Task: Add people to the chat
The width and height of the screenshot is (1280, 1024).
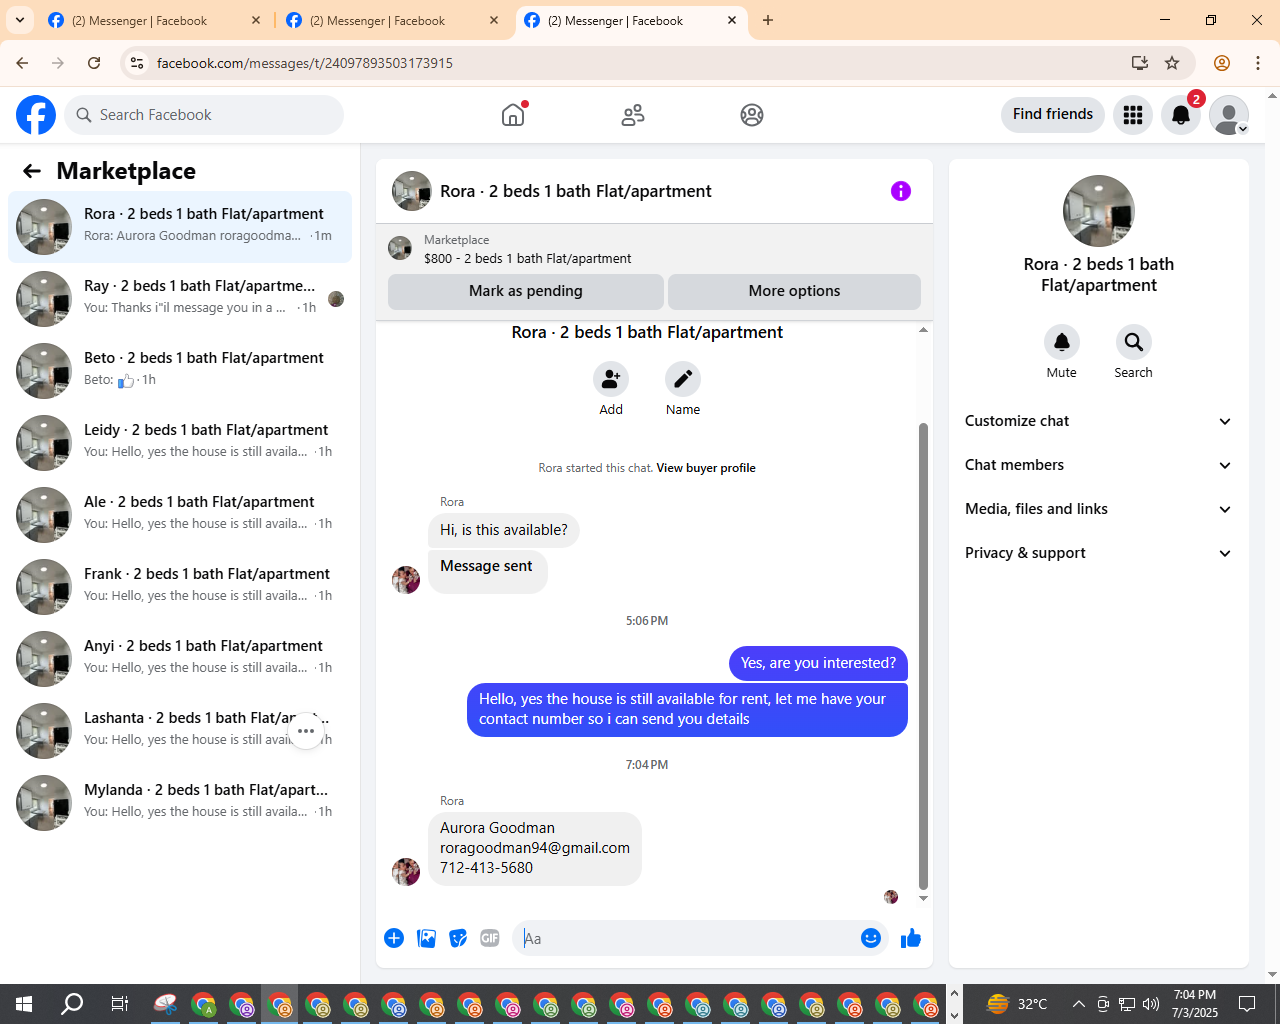Action: [x=611, y=380]
